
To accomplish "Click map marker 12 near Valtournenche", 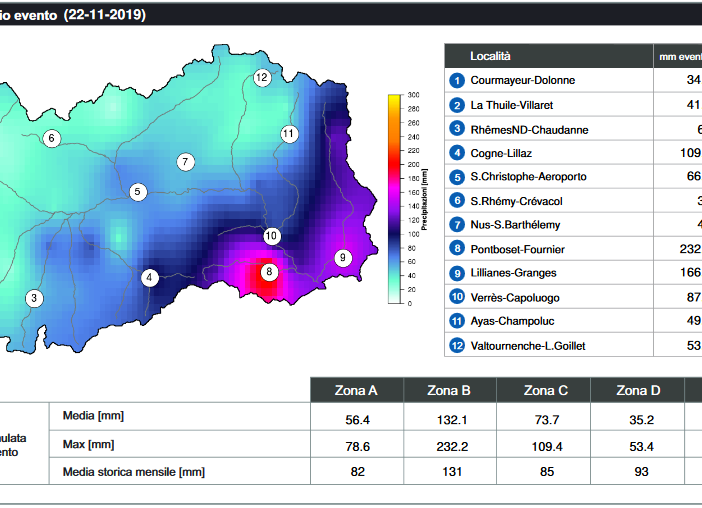I will click(262, 77).
